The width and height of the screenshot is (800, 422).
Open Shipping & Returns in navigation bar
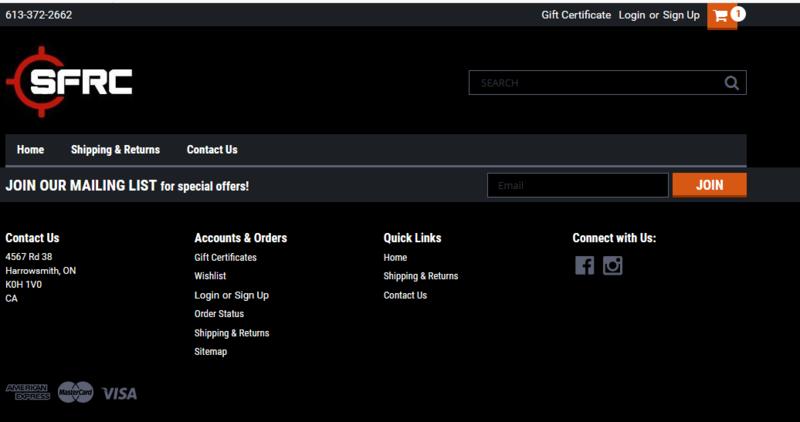pos(115,150)
